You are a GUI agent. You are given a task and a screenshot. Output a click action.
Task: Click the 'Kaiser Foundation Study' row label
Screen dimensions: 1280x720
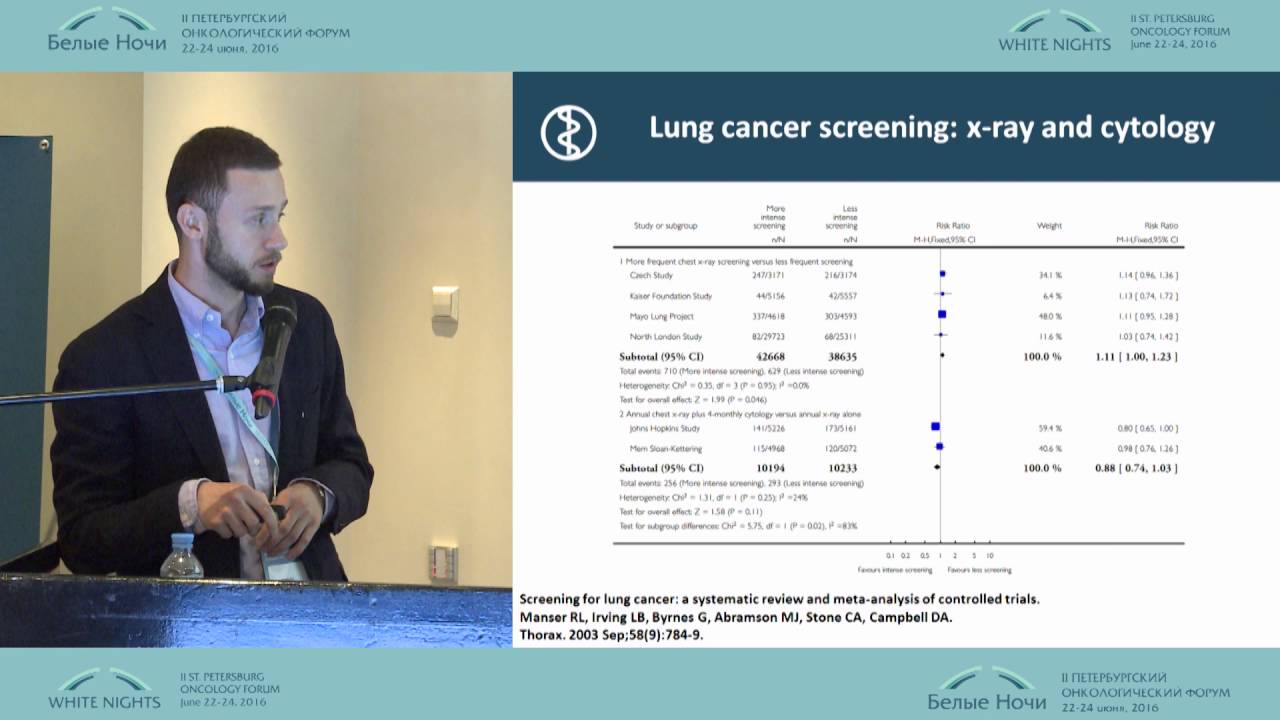click(670, 296)
